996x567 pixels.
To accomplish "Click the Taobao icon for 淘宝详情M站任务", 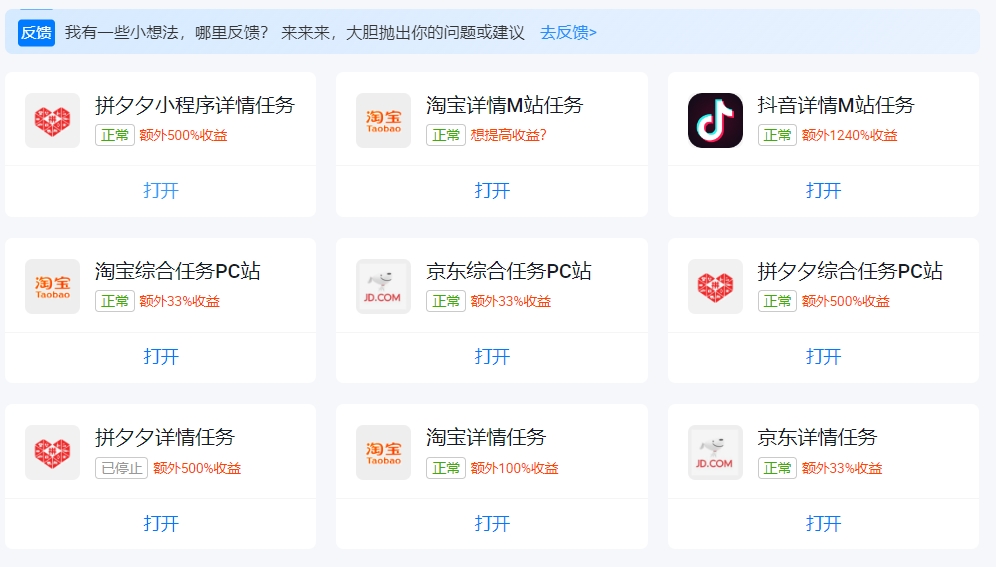I will (x=384, y=121).
